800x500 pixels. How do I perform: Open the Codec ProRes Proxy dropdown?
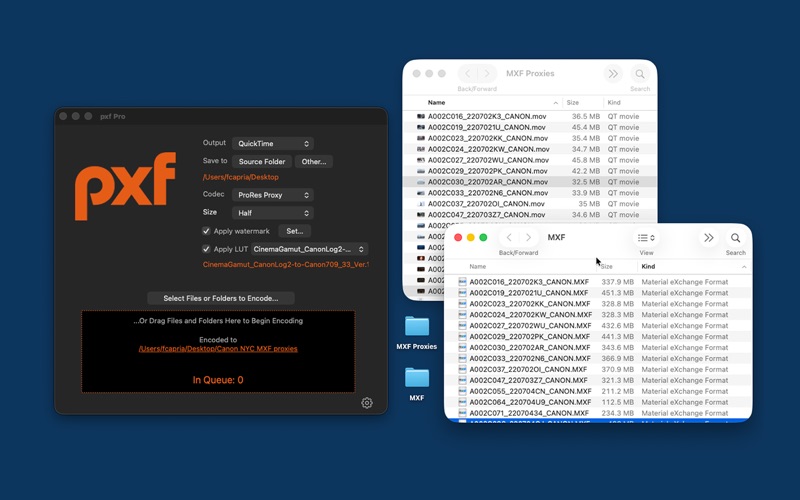273,195
